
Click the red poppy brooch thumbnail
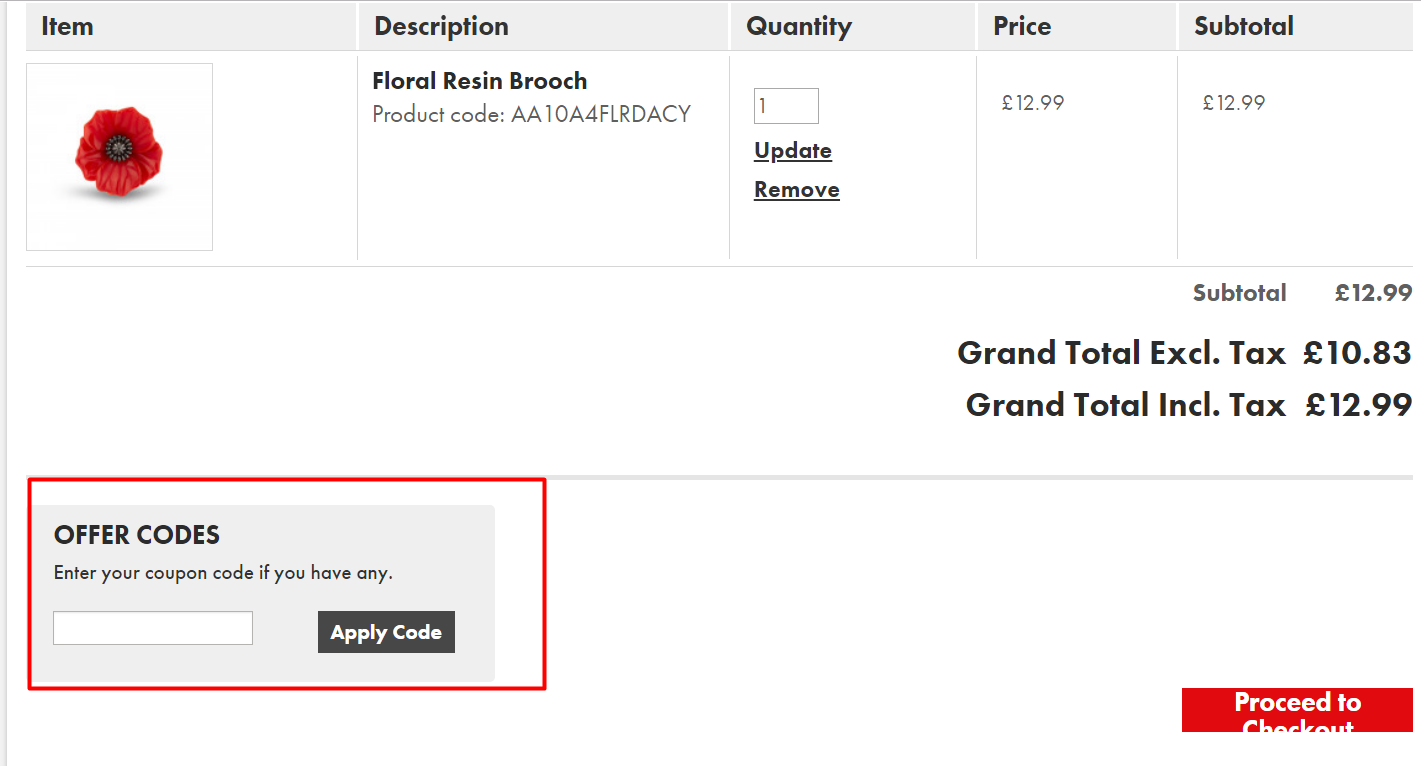[119, 157]
